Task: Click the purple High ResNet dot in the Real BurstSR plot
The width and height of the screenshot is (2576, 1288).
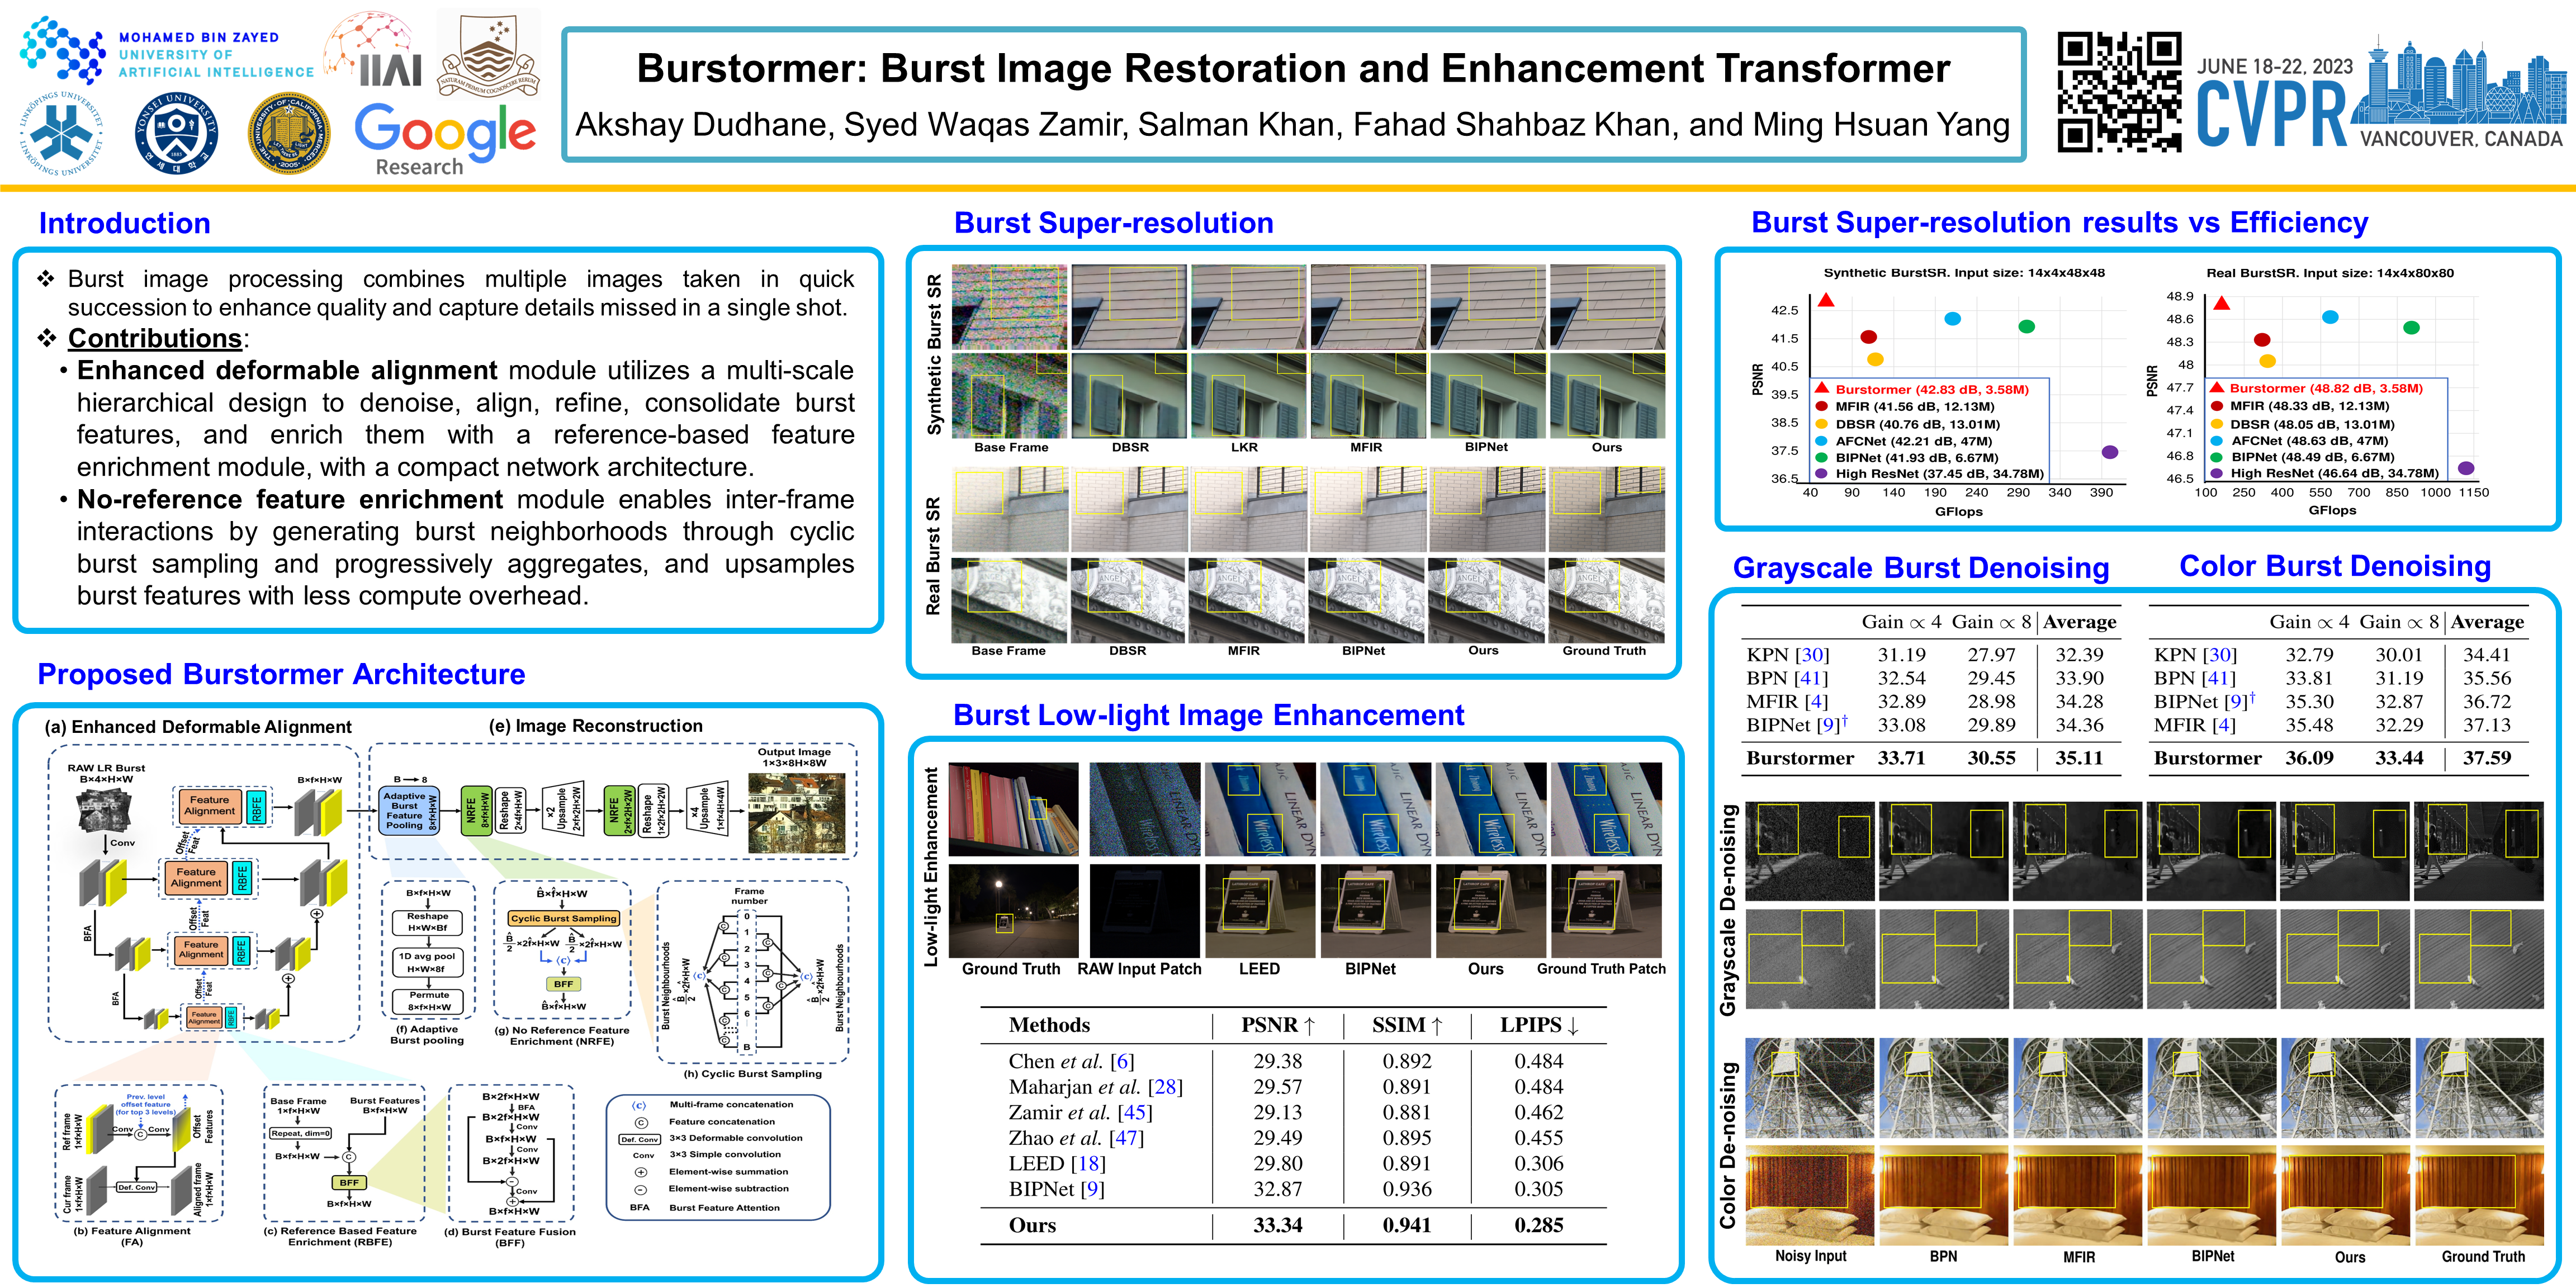Action: pyautogui.click(x=2466, y=468)
